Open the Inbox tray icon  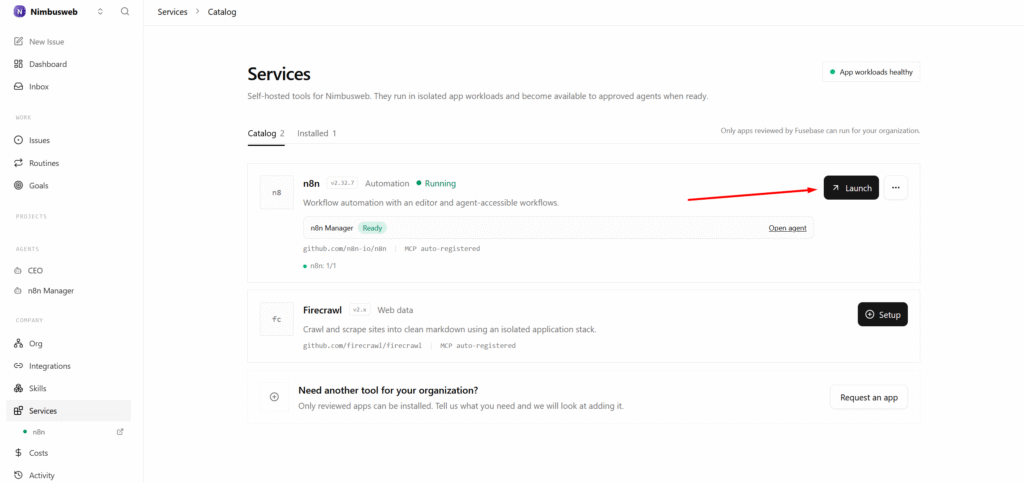coord(18,86)
